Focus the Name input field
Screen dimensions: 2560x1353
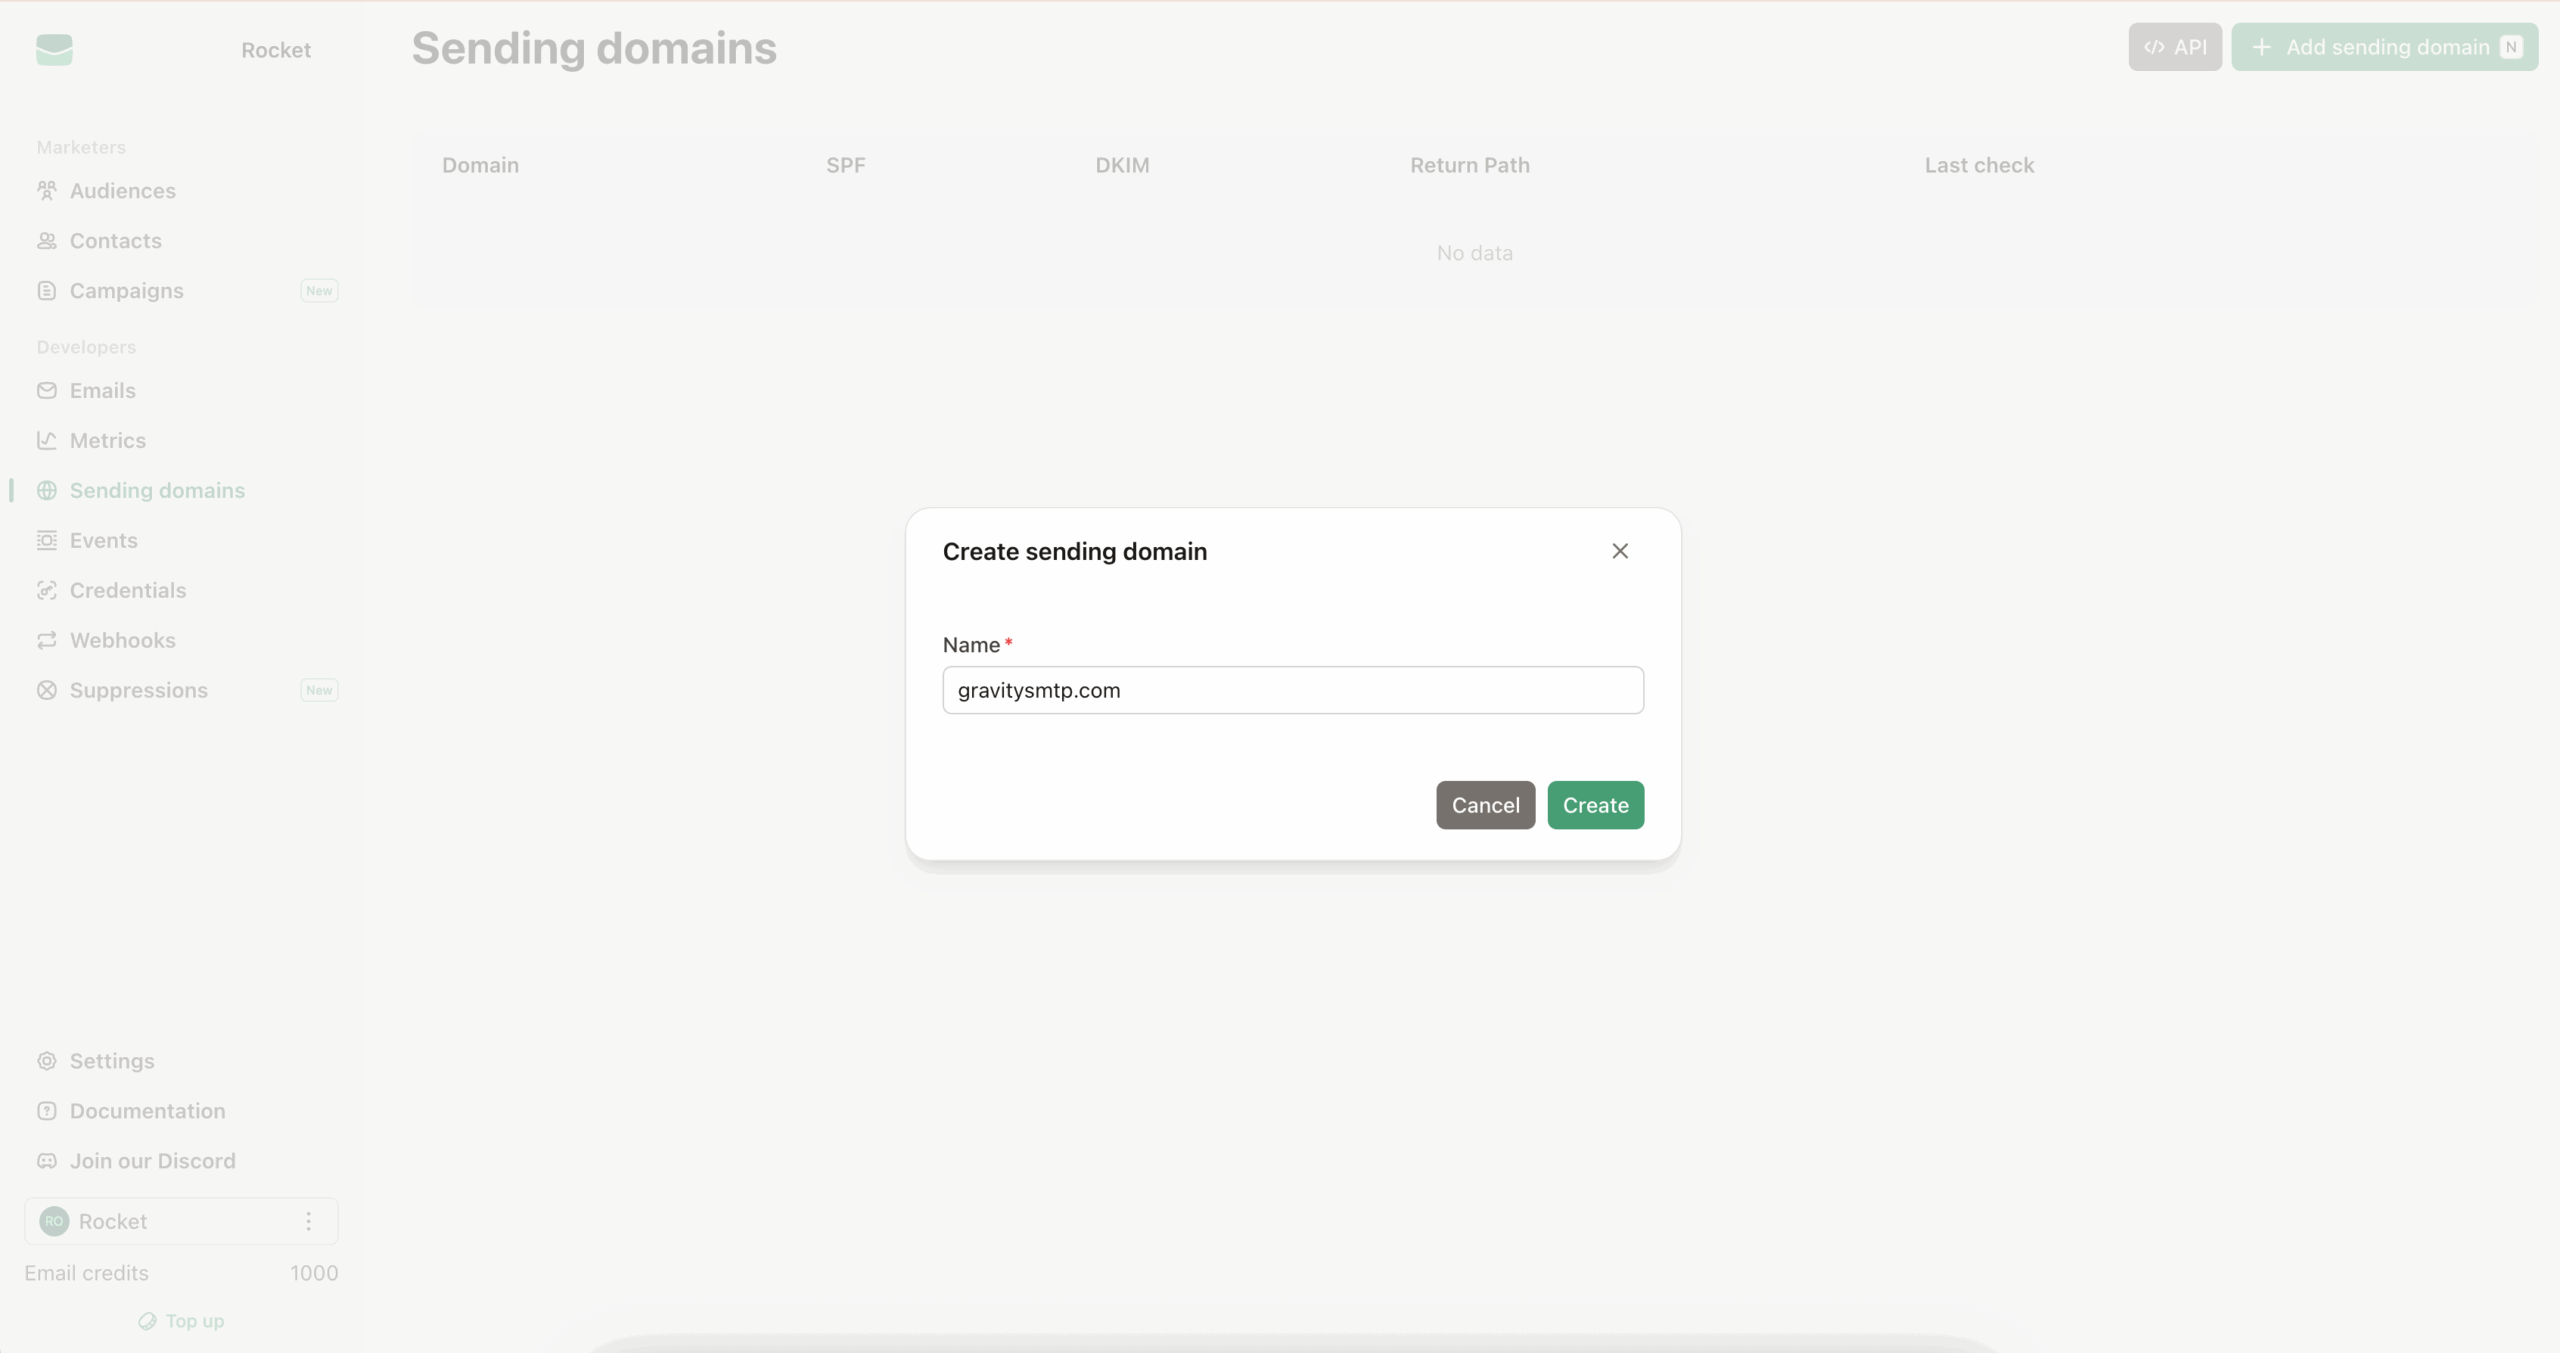1293,690
